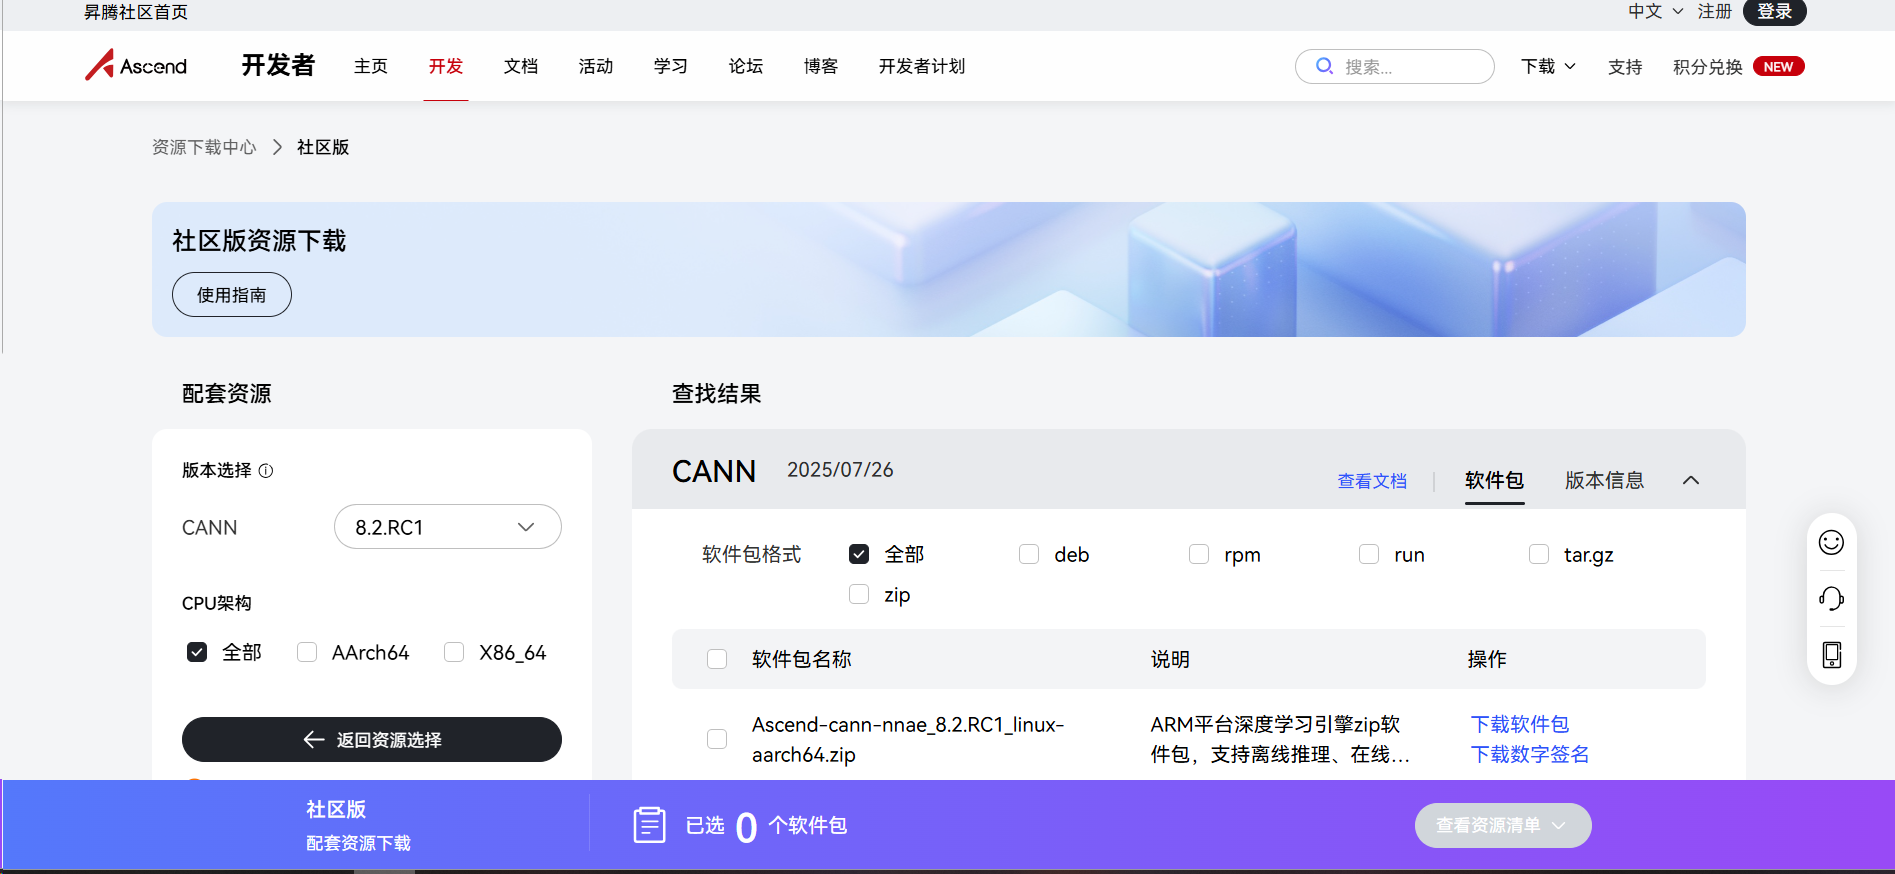Click the 注册 link
The height and width of the screenshot is (874, 1895).
click(1715, 11)
